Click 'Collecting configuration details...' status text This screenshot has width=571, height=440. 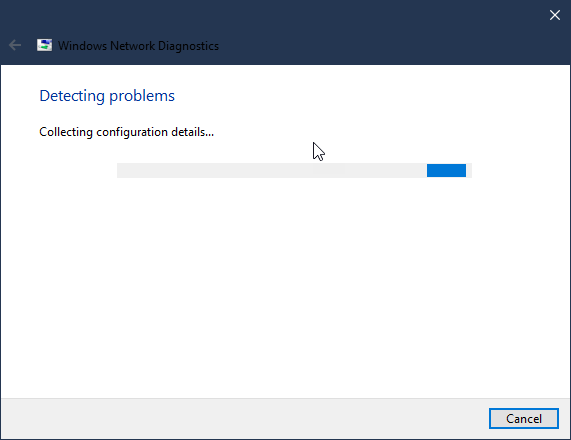click(126, 132)
